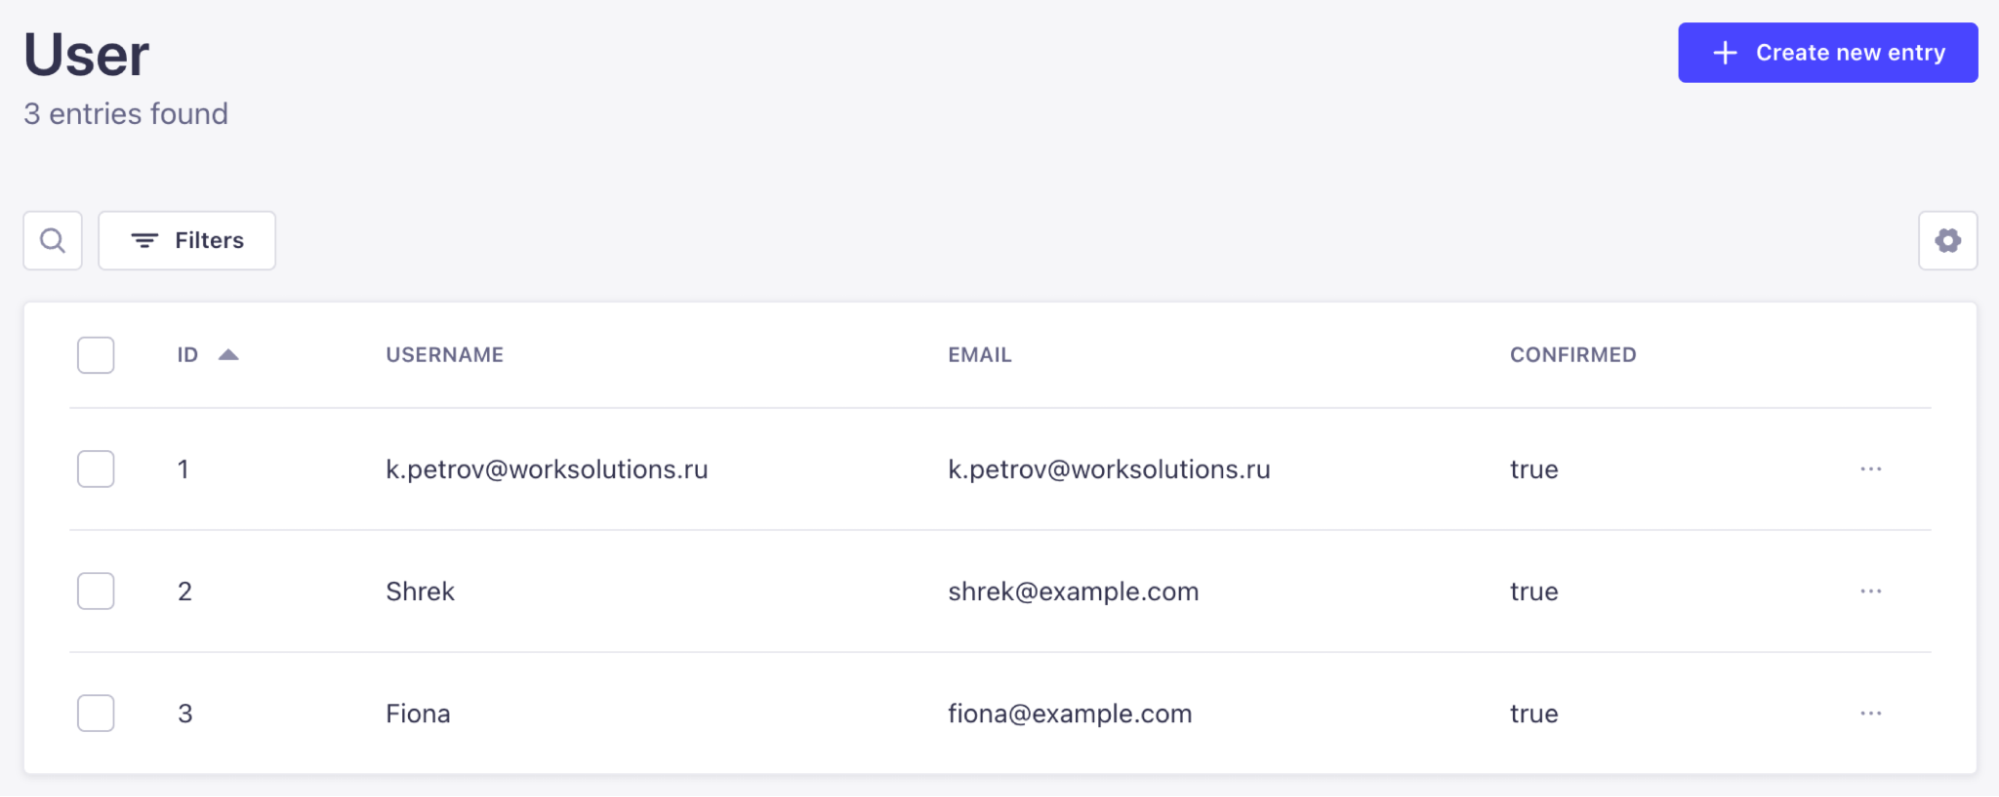Check the Shrek row checkbox
Viewport: 1999px width, 797px height.
coord(96,591)
